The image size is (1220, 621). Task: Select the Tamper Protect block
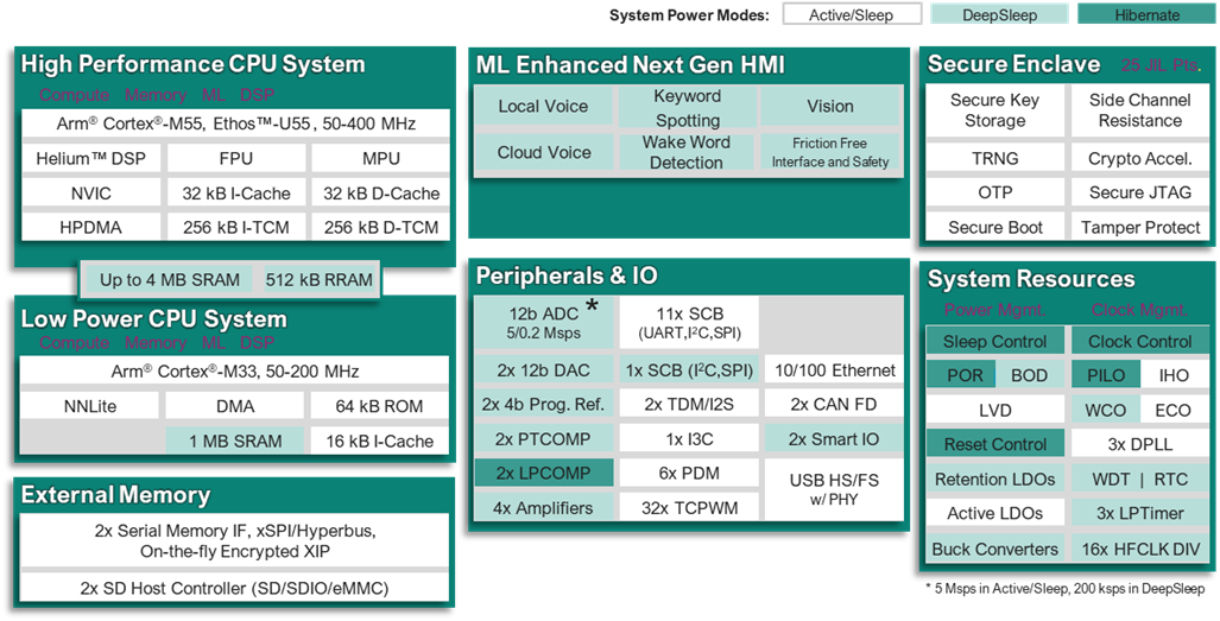tap(1140, 227)
